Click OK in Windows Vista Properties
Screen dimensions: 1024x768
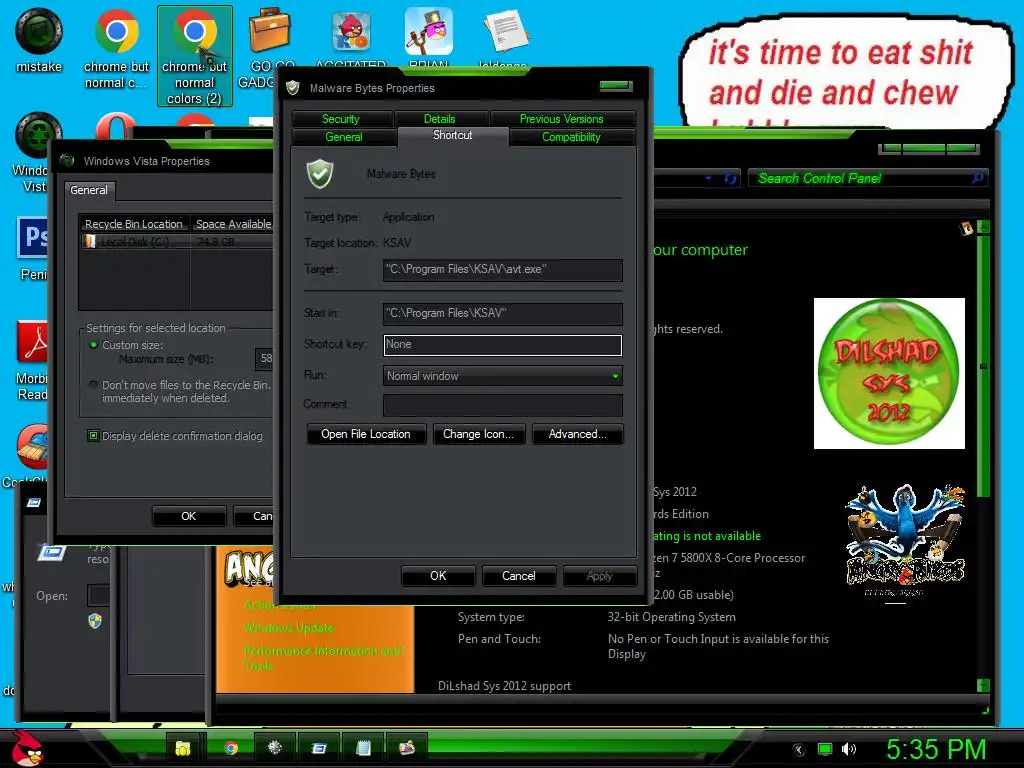(189, 516)
